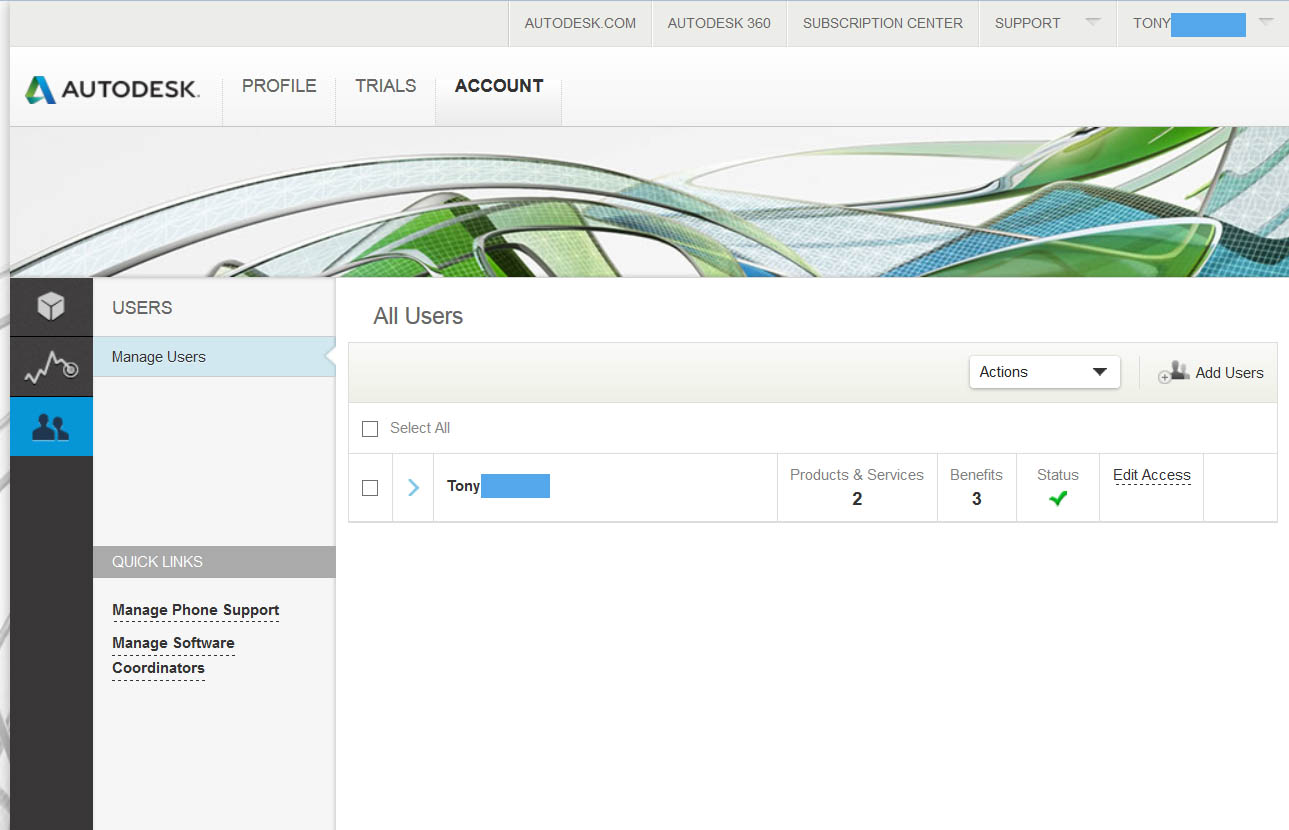
Task: Open Autodesk 360 from top bar
Action: 719,23
